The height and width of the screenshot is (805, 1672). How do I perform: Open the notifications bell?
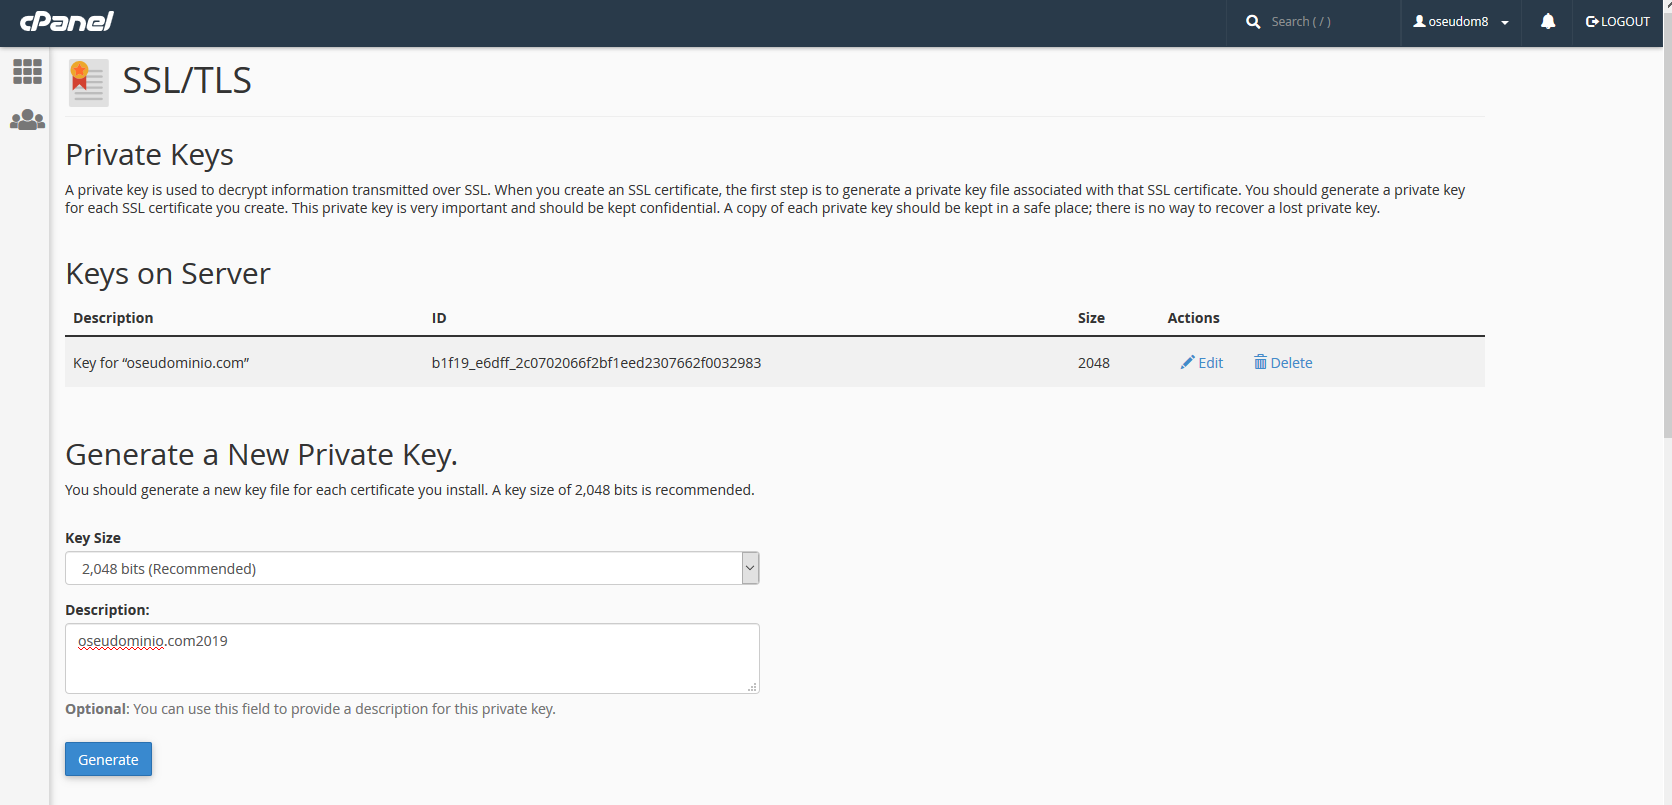click(x=1547, y=21)
